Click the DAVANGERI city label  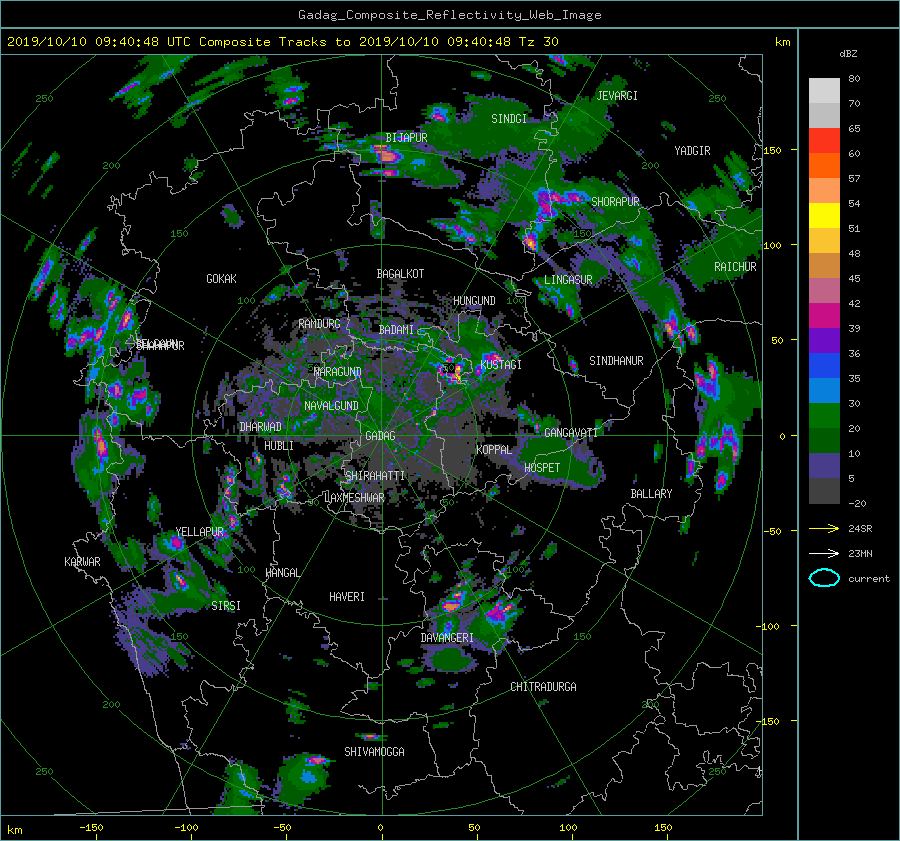(447, 638)
